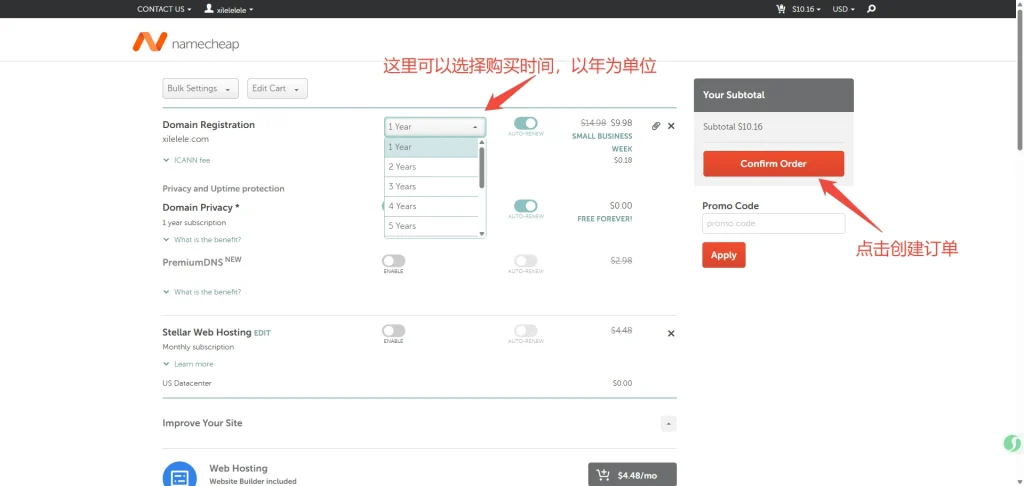The image size is (1024, 486).
Task: Click the US Datacenter text
Action: [x=187, y=383]
